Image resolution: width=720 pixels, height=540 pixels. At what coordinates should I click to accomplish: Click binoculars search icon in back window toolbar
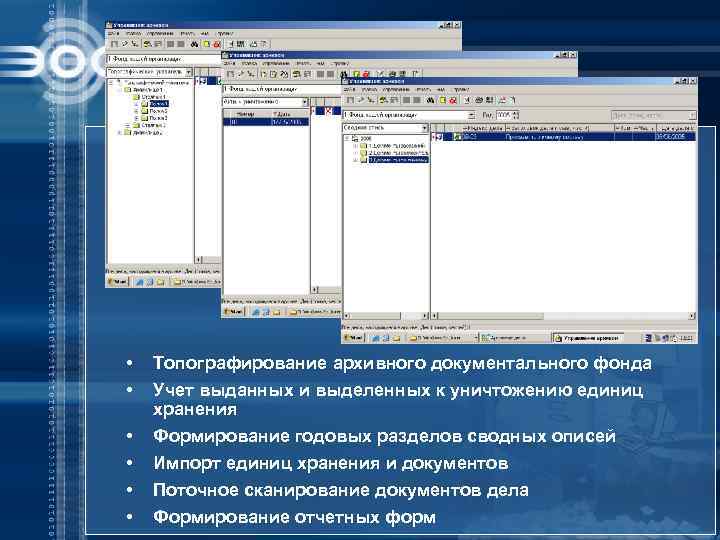[x=195, y=44]
